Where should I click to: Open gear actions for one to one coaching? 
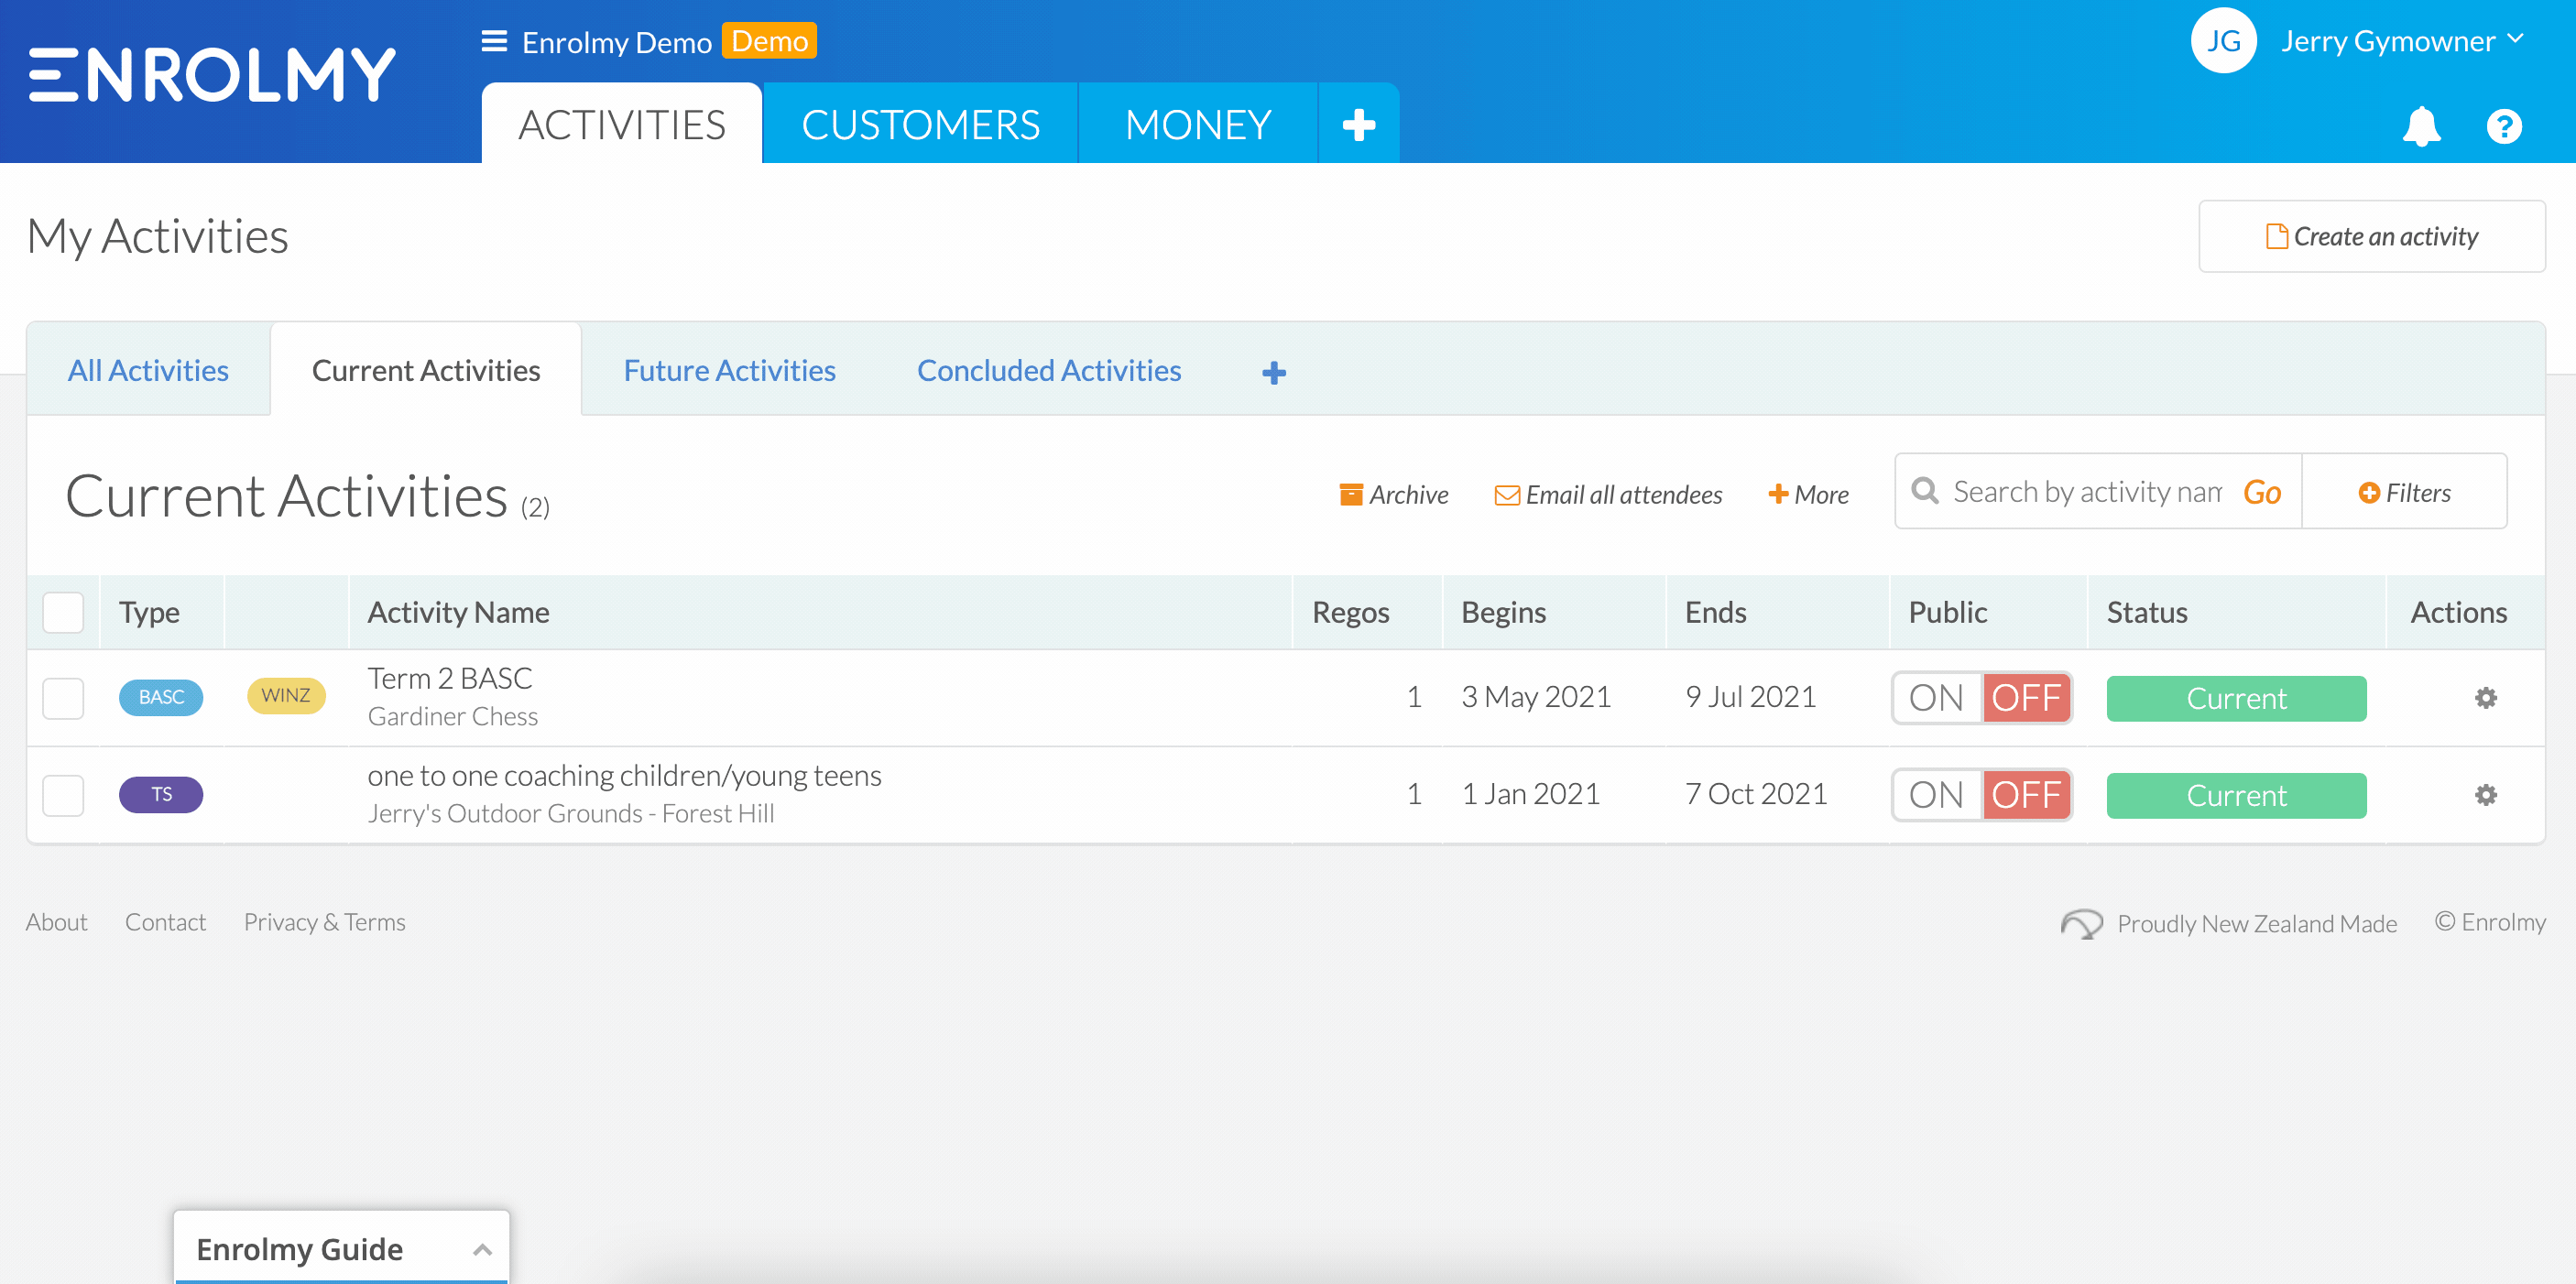(x=2485, y=794)
